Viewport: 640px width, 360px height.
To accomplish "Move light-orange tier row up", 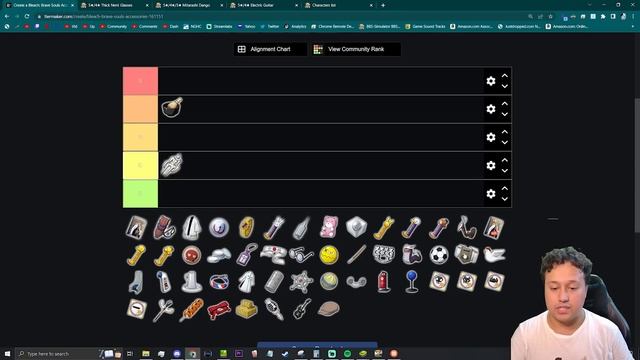I will 505,132.
